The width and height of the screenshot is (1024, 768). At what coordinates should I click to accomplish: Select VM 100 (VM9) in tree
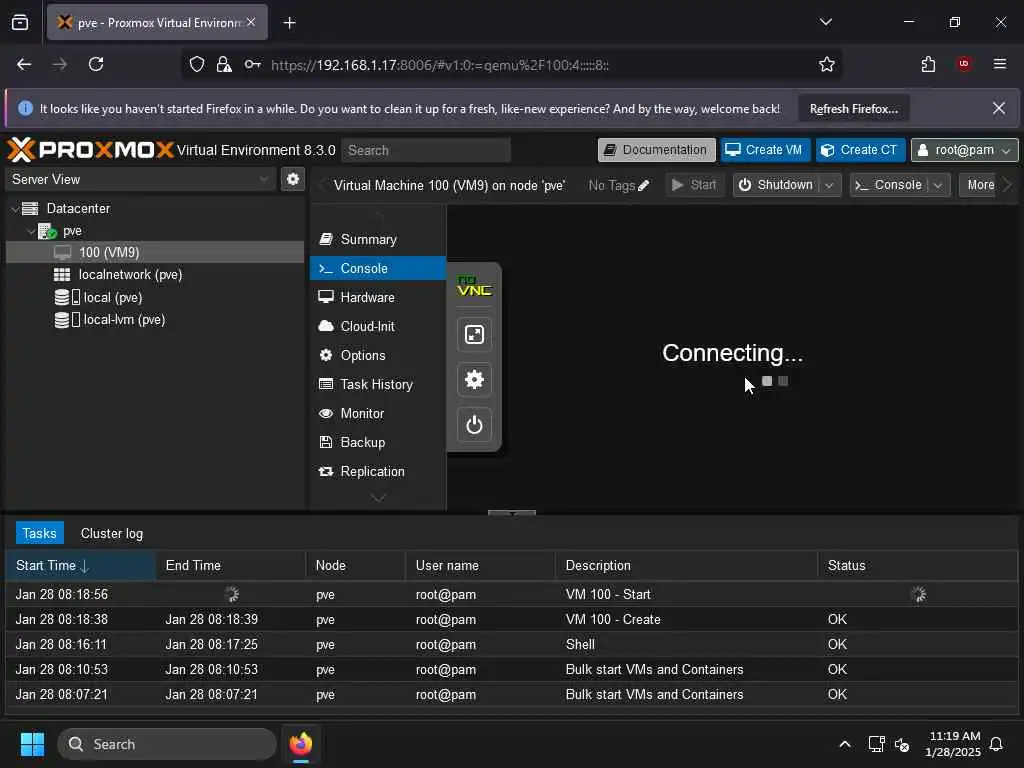[x=155, y=253]
